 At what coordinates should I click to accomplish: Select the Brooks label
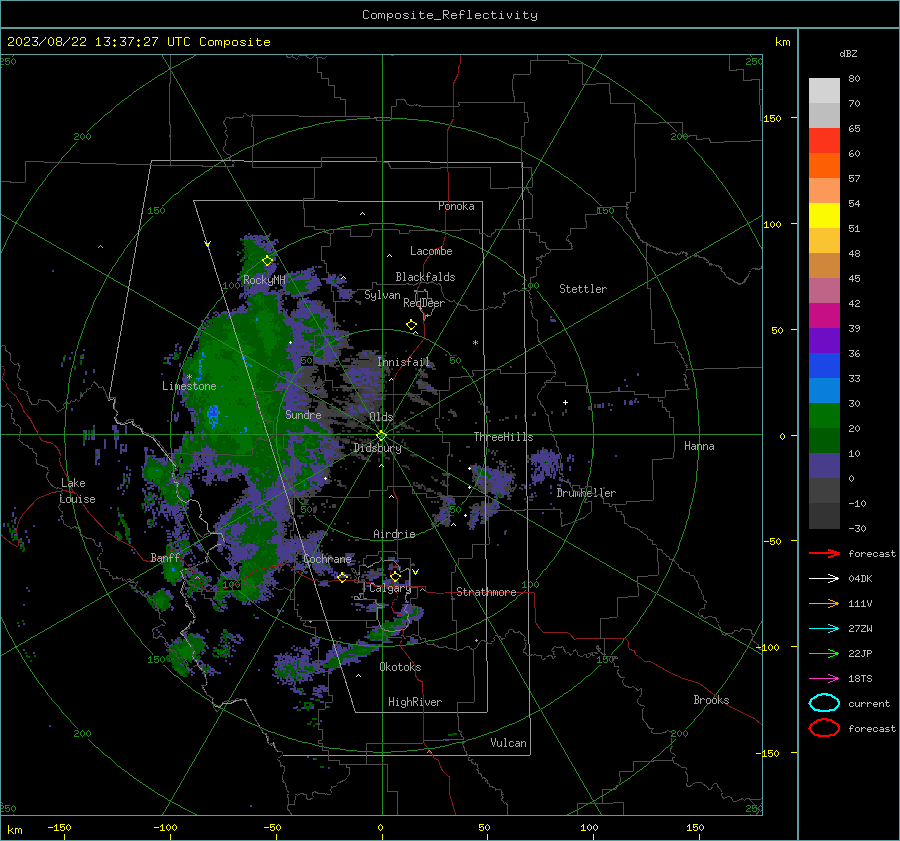click(711, 700)
